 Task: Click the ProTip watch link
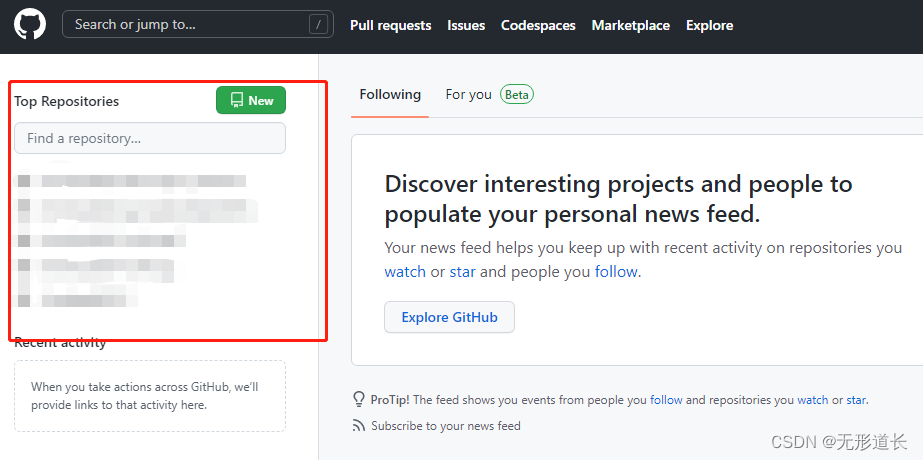pos(813,400)
